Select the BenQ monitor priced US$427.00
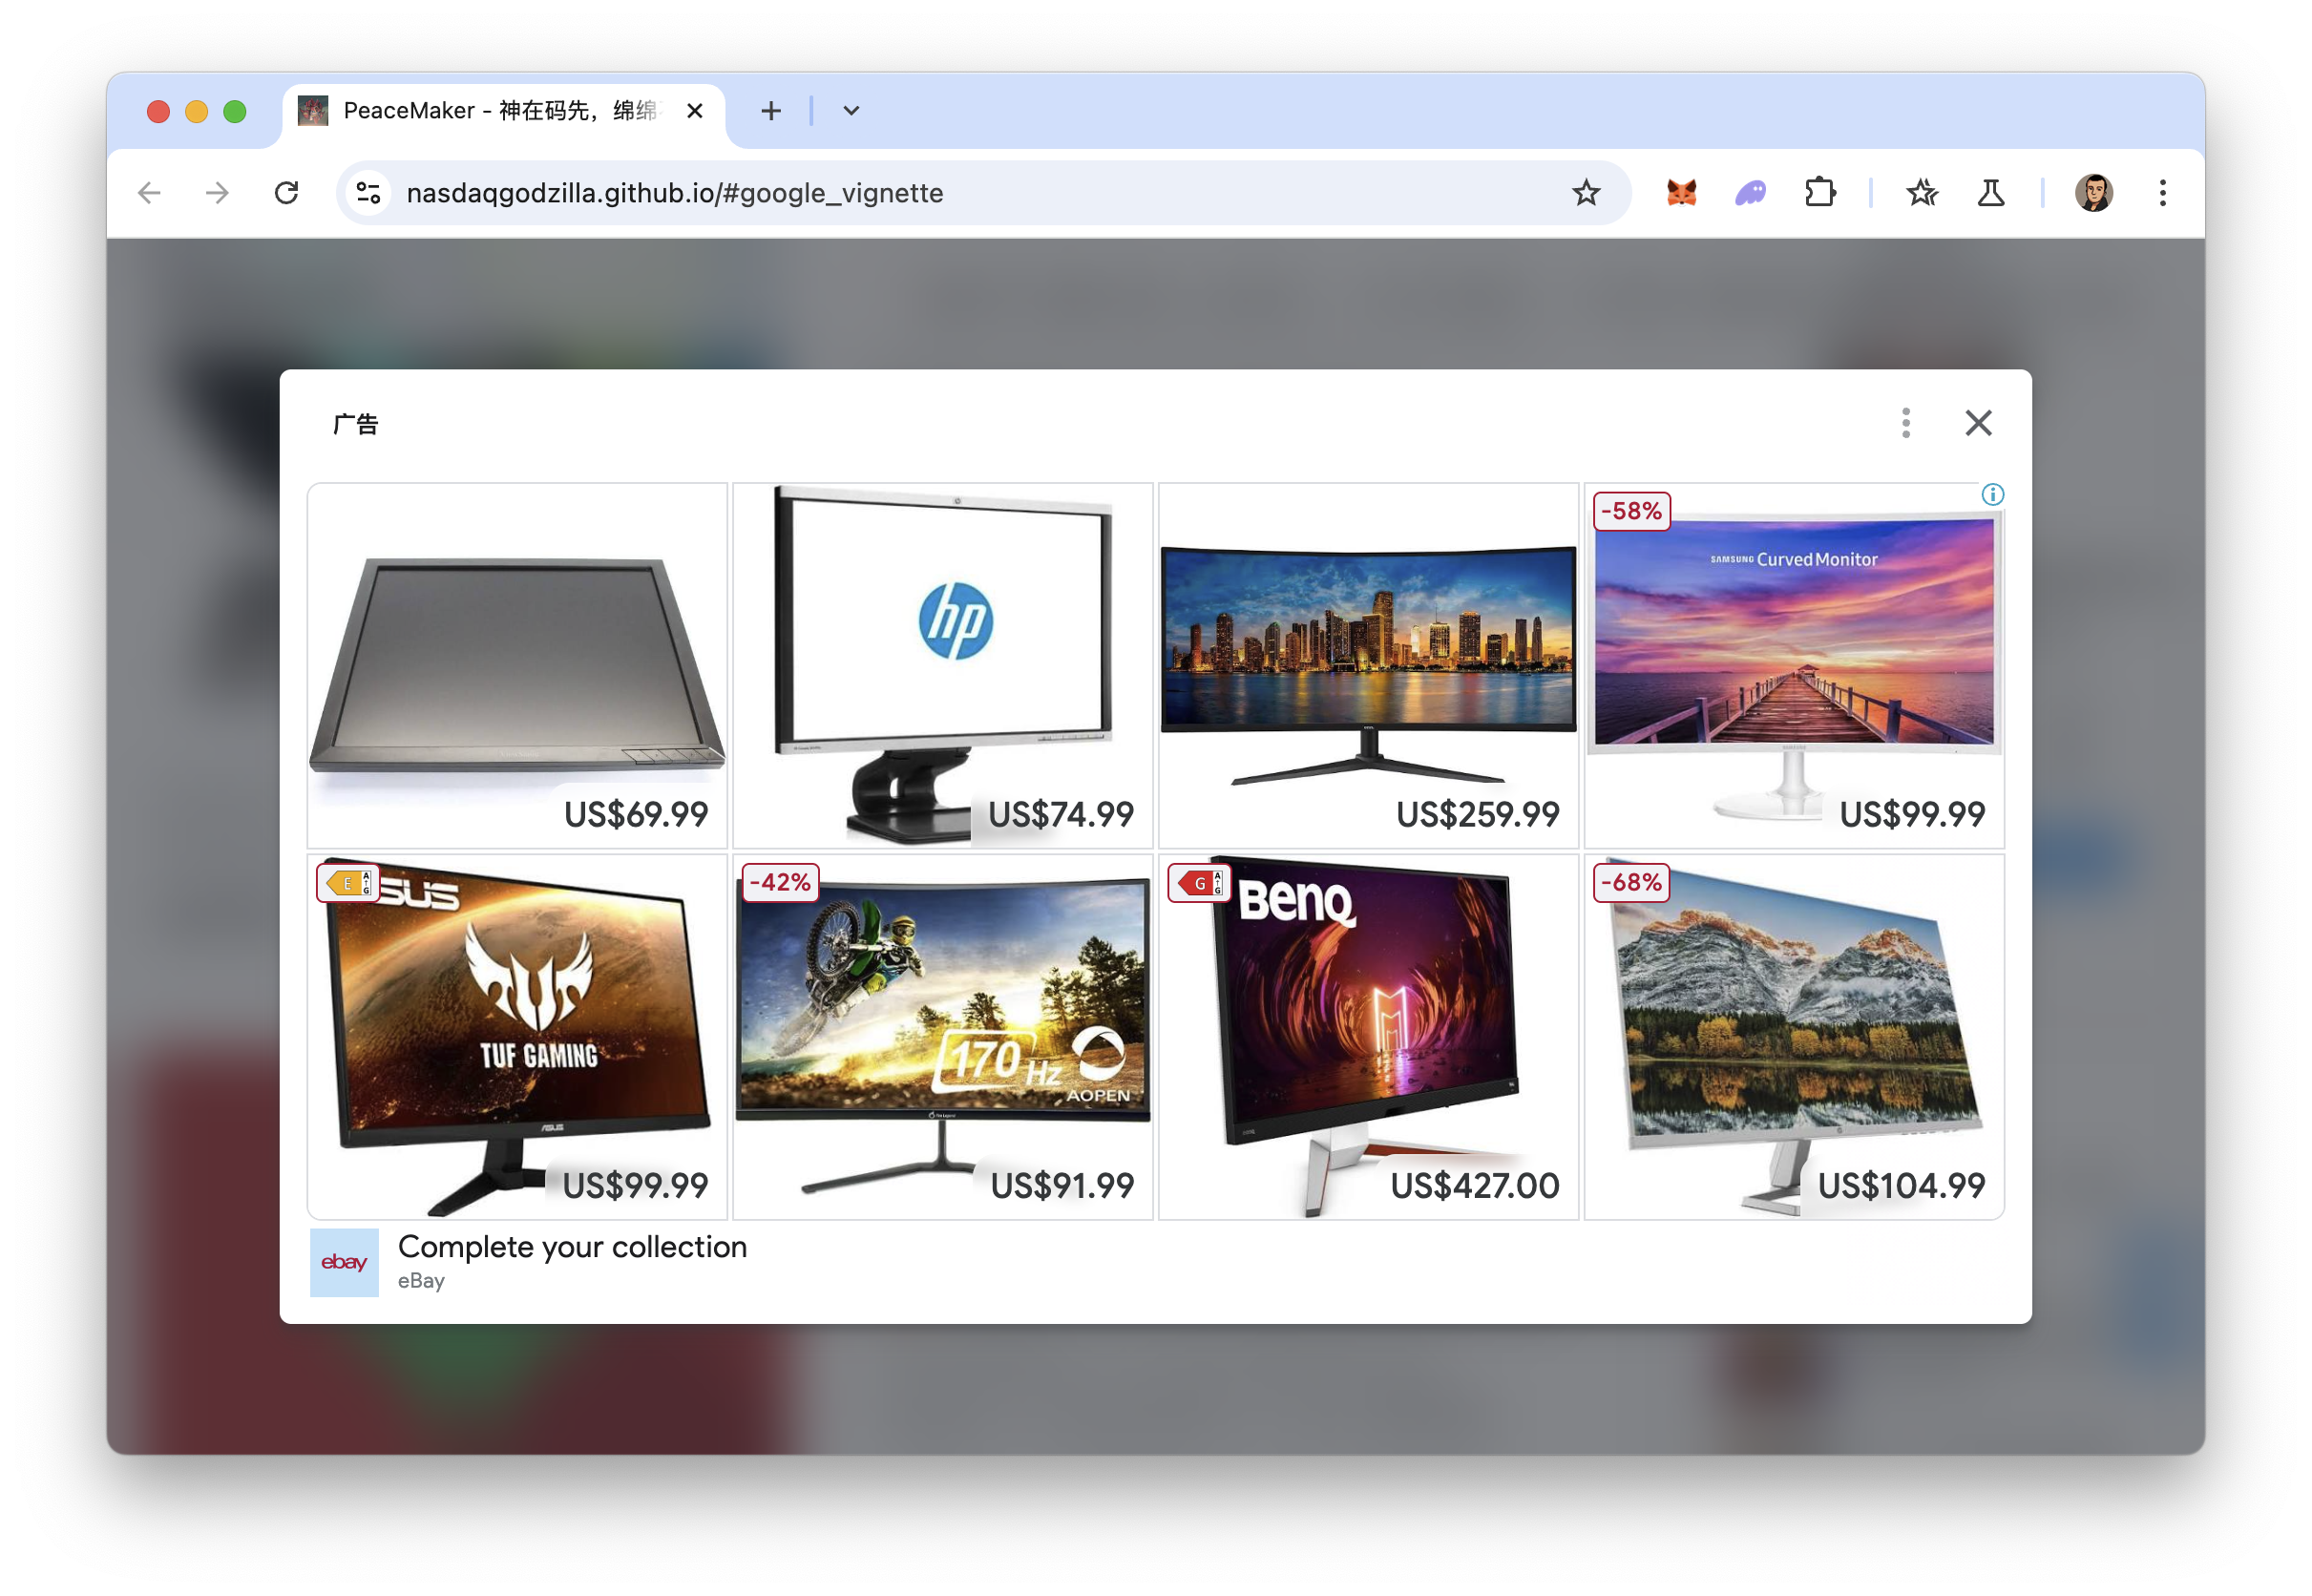Image resolution: width=2312 pixels, height=1596 pixels. (x=1368, y=1036)
